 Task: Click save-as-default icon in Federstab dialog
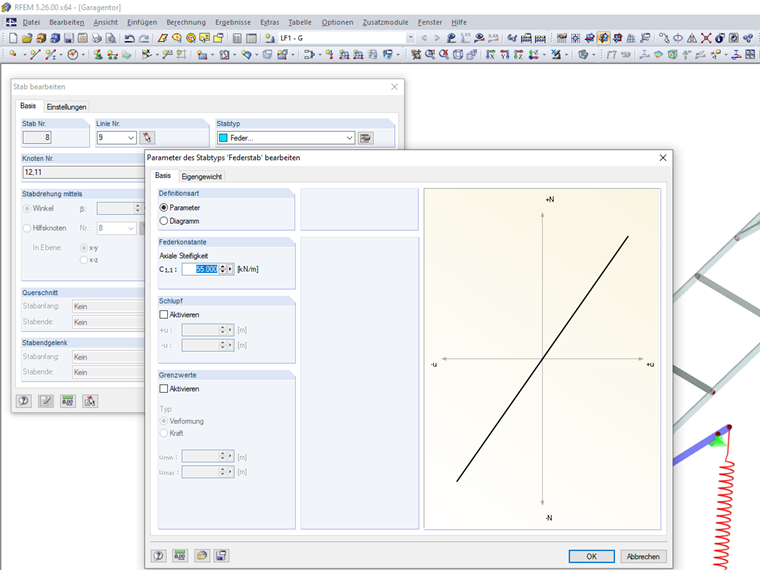click(x=221, y=555)
